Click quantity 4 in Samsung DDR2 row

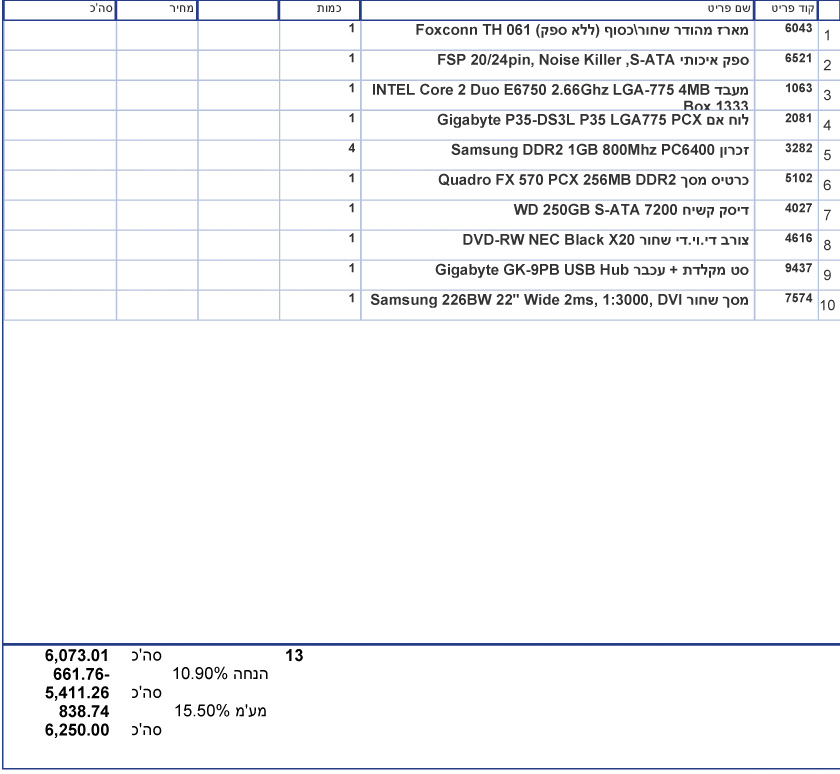click(351, 148)
